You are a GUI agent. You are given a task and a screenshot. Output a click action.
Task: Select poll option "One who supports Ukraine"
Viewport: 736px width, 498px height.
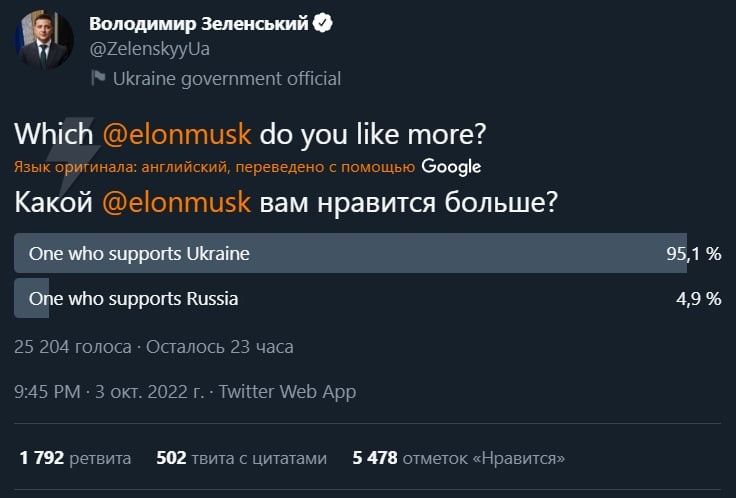point(139,254)
